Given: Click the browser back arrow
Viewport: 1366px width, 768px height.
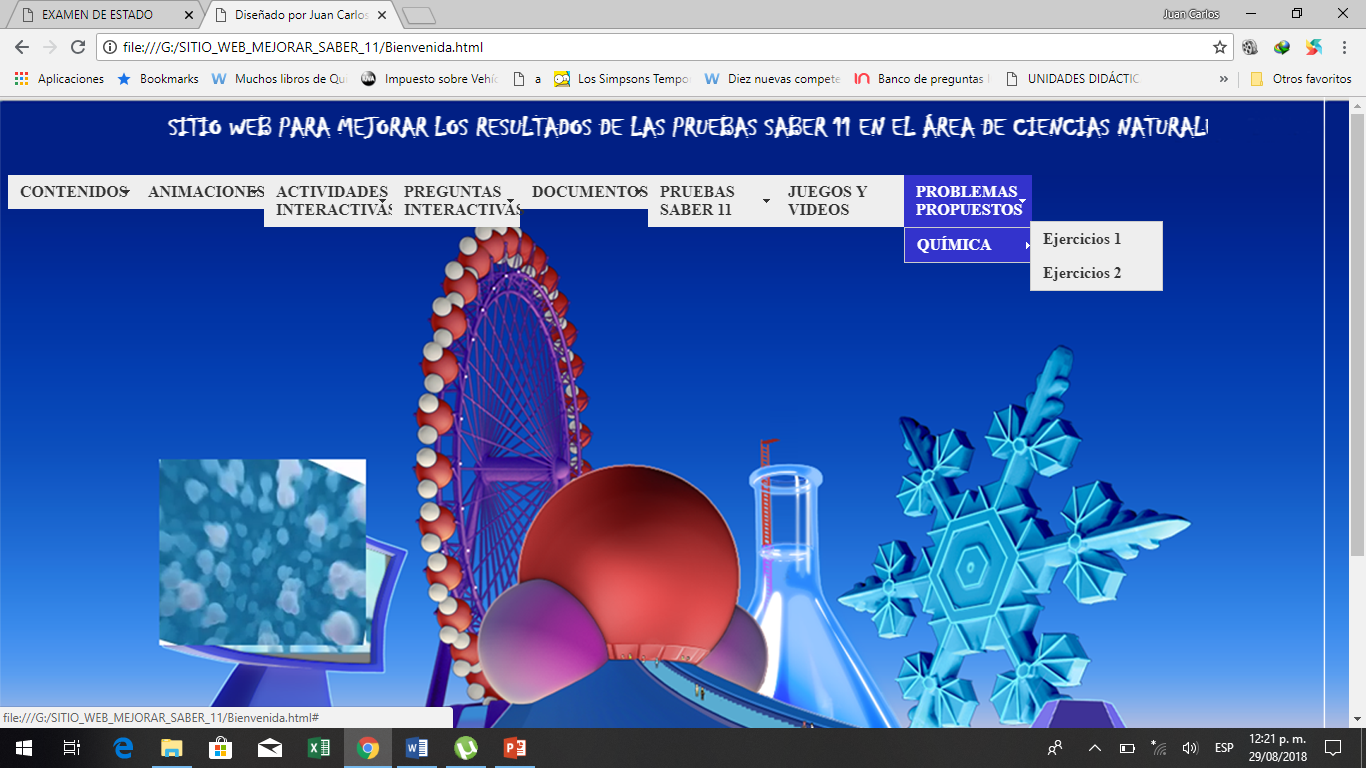Looking at the screenshot, I should [22, 47].
